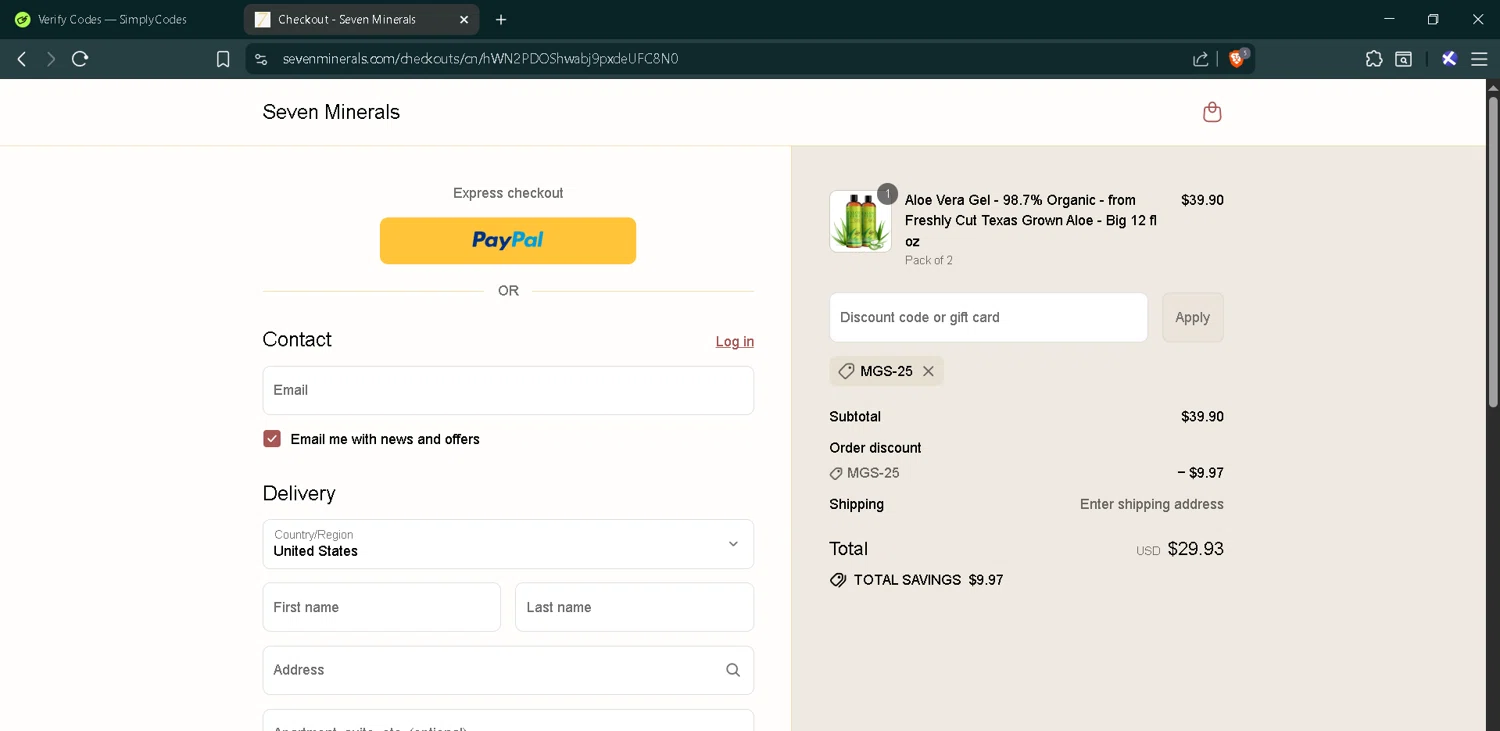Click the blue extension icon in toolbar
The image size is (1500, 731).
tap(1449, 59)
